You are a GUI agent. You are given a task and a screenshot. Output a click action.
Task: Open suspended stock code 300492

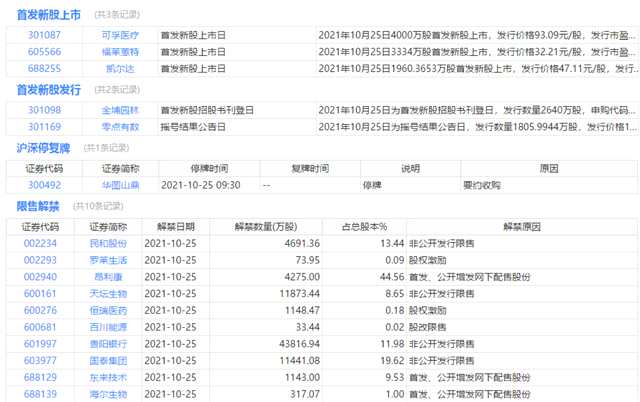point(44,185)
